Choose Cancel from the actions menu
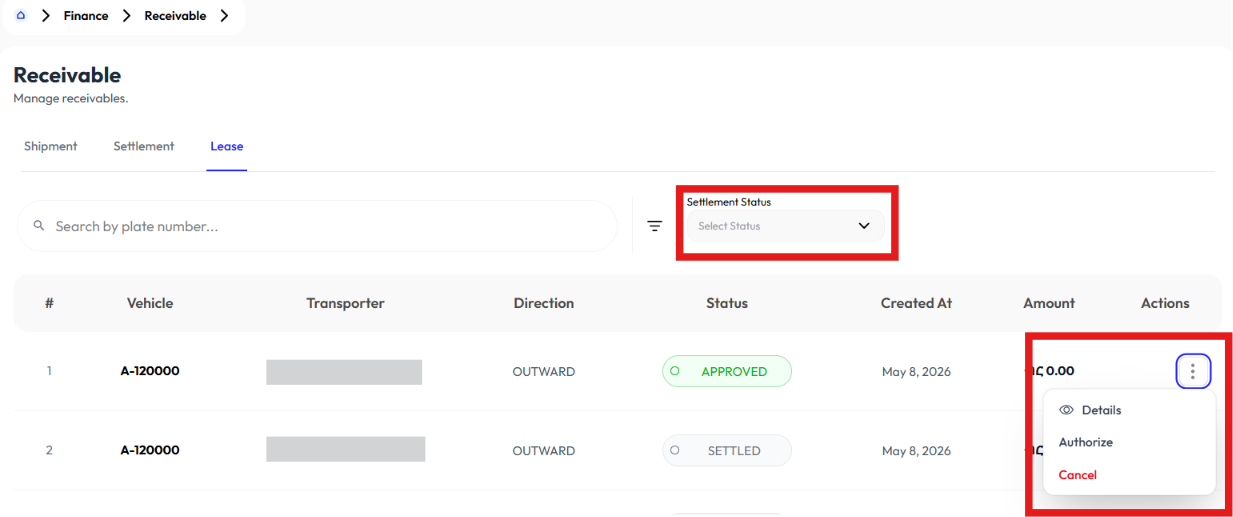1233x517 pixels. tap(1078, 475)
